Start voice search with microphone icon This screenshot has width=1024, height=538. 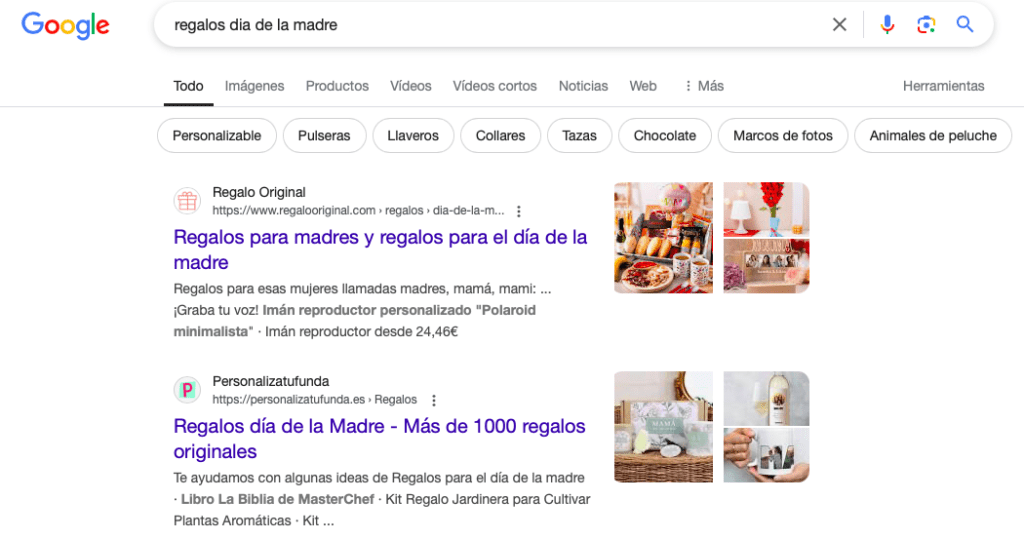[x=887, y=25]
